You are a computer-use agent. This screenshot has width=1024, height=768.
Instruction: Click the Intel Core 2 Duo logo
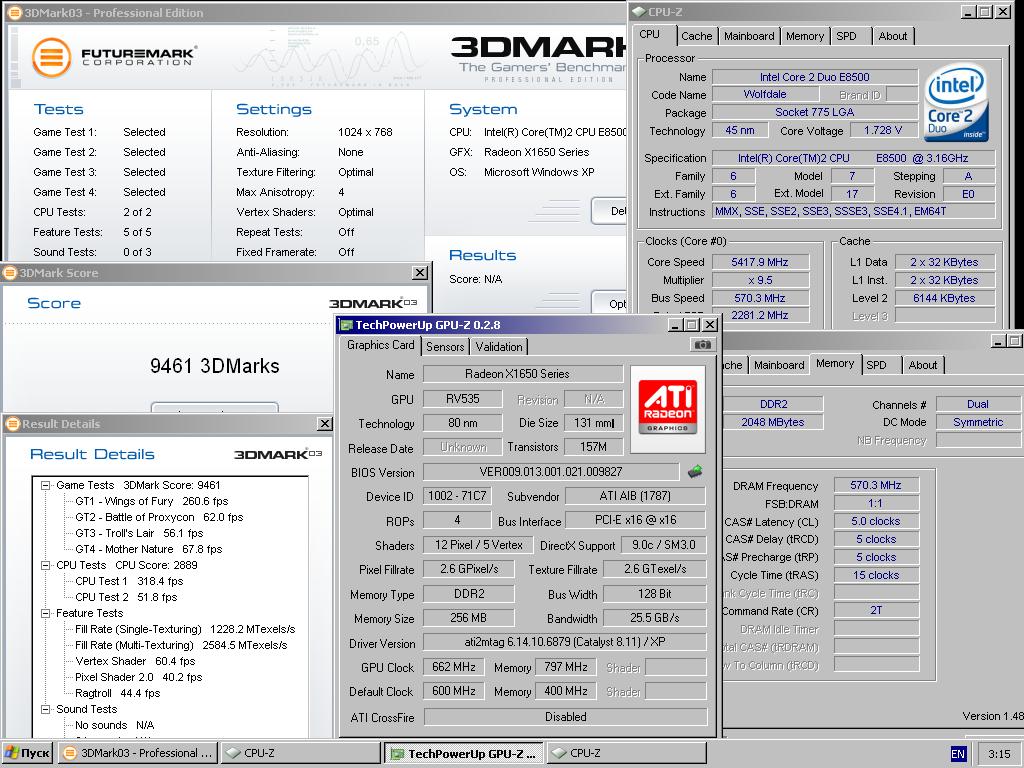[x=957, y=103]
